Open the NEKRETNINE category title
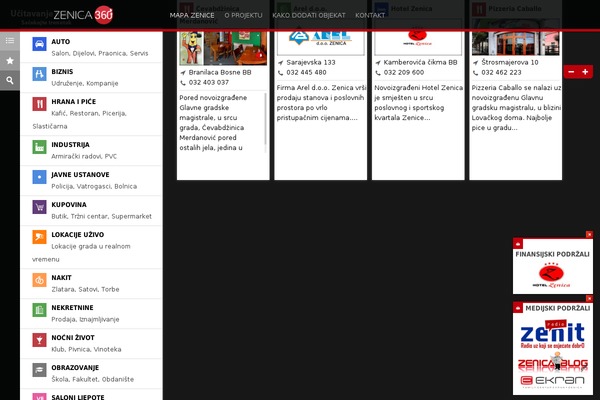Viewport: 600px width, 400px height. [x=72, y=307]
